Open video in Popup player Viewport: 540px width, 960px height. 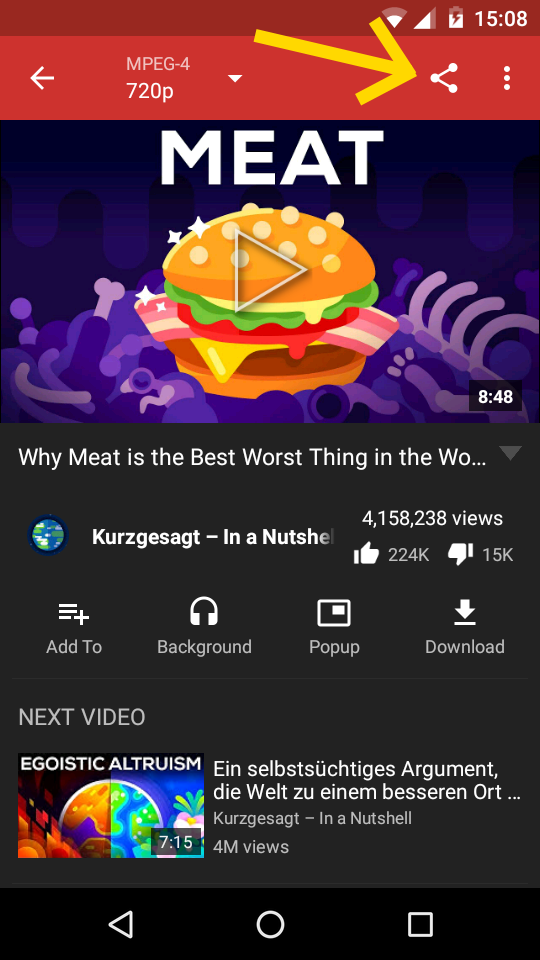(x=334, y=627)
